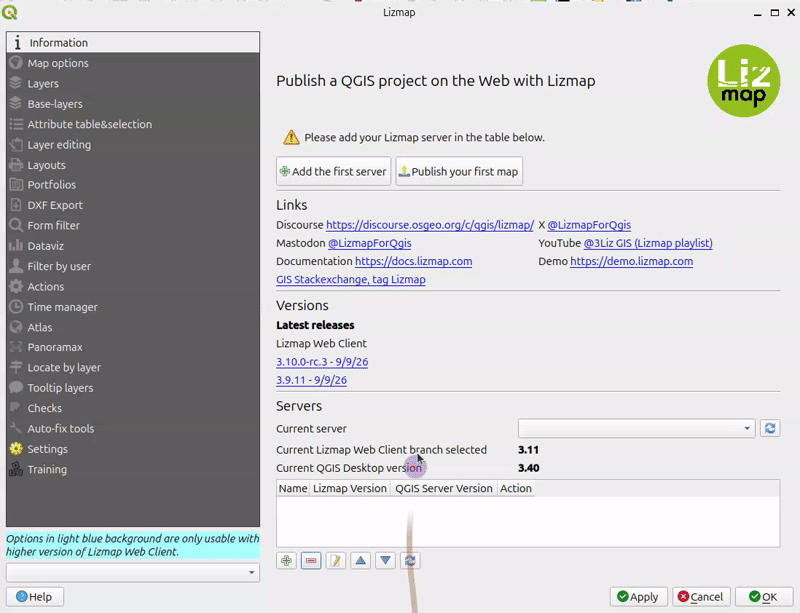Image resolution: width=800 pixels, height=613 pixels.
Task: Move server down with the down arrow
Action: 386,561
